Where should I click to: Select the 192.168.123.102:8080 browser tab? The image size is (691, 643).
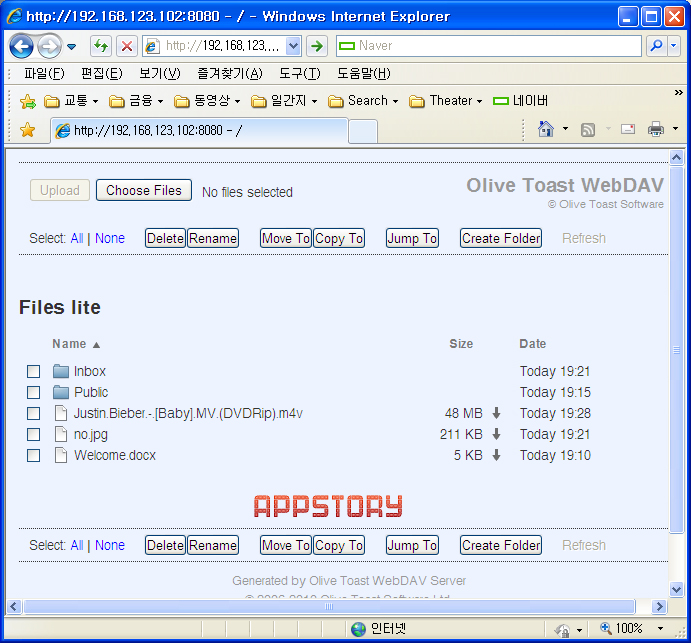click(199, 131)
